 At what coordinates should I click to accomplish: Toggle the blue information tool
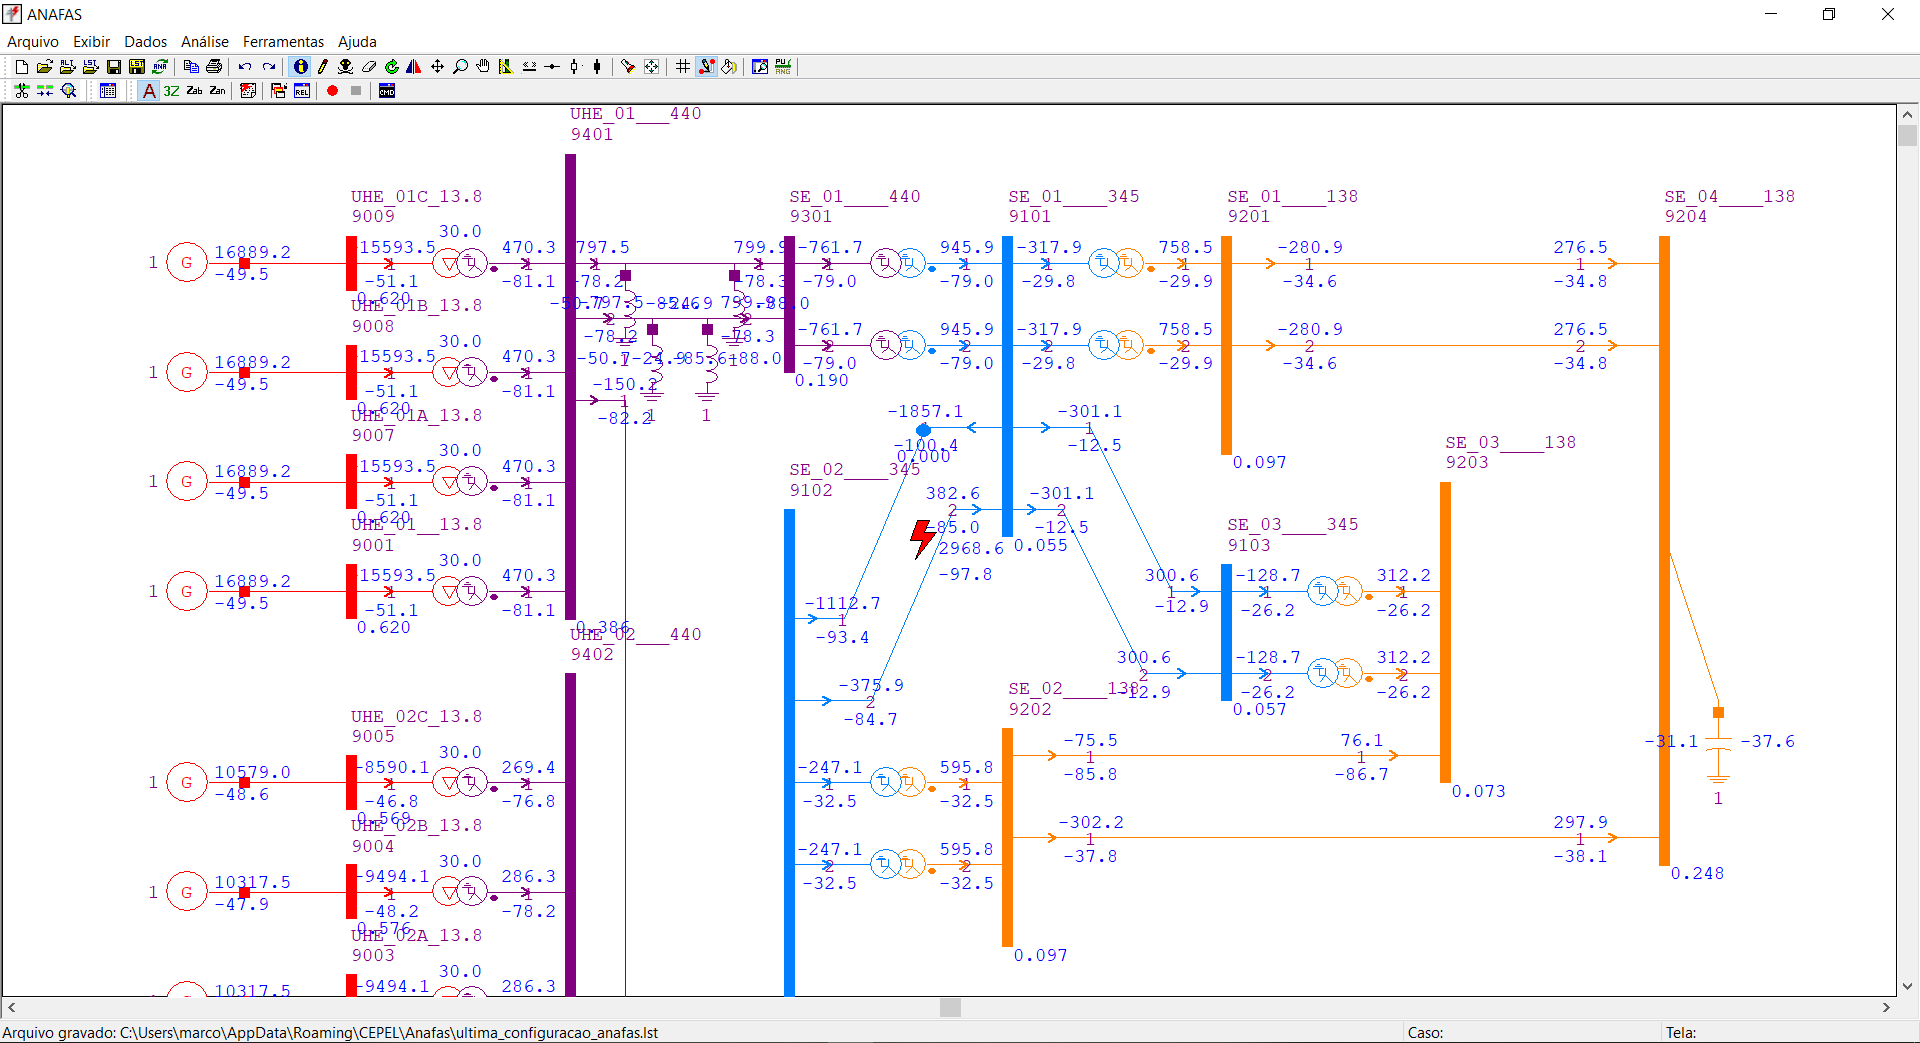click(x=300, y=67)
